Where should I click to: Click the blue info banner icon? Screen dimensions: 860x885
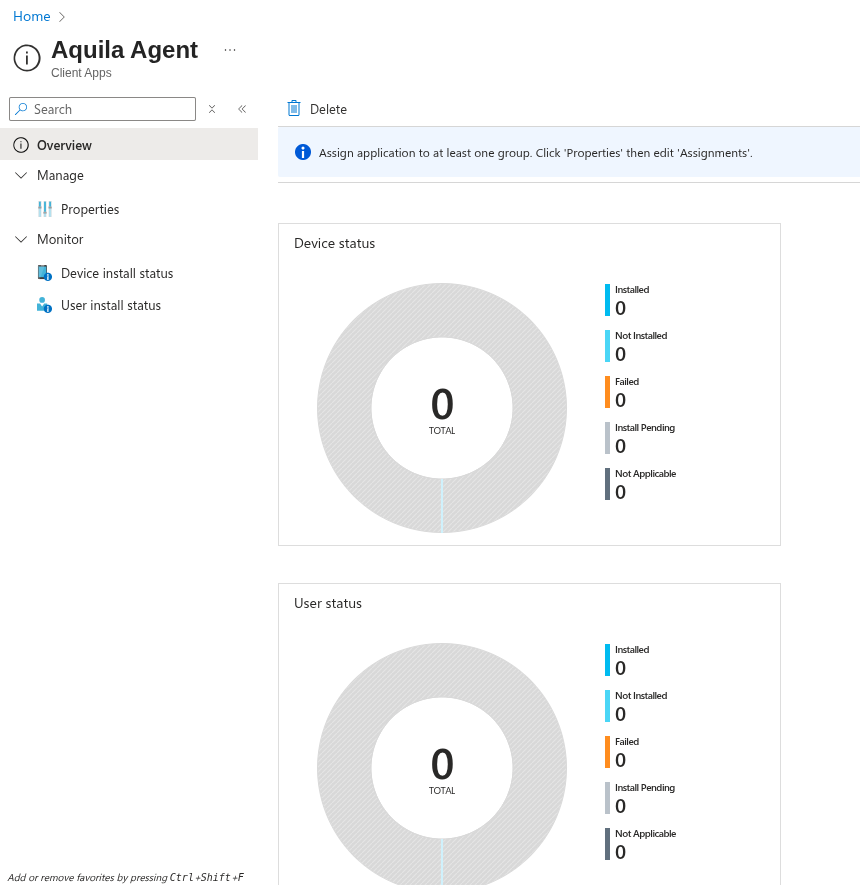pyautogui.click(x=303, y=152)
